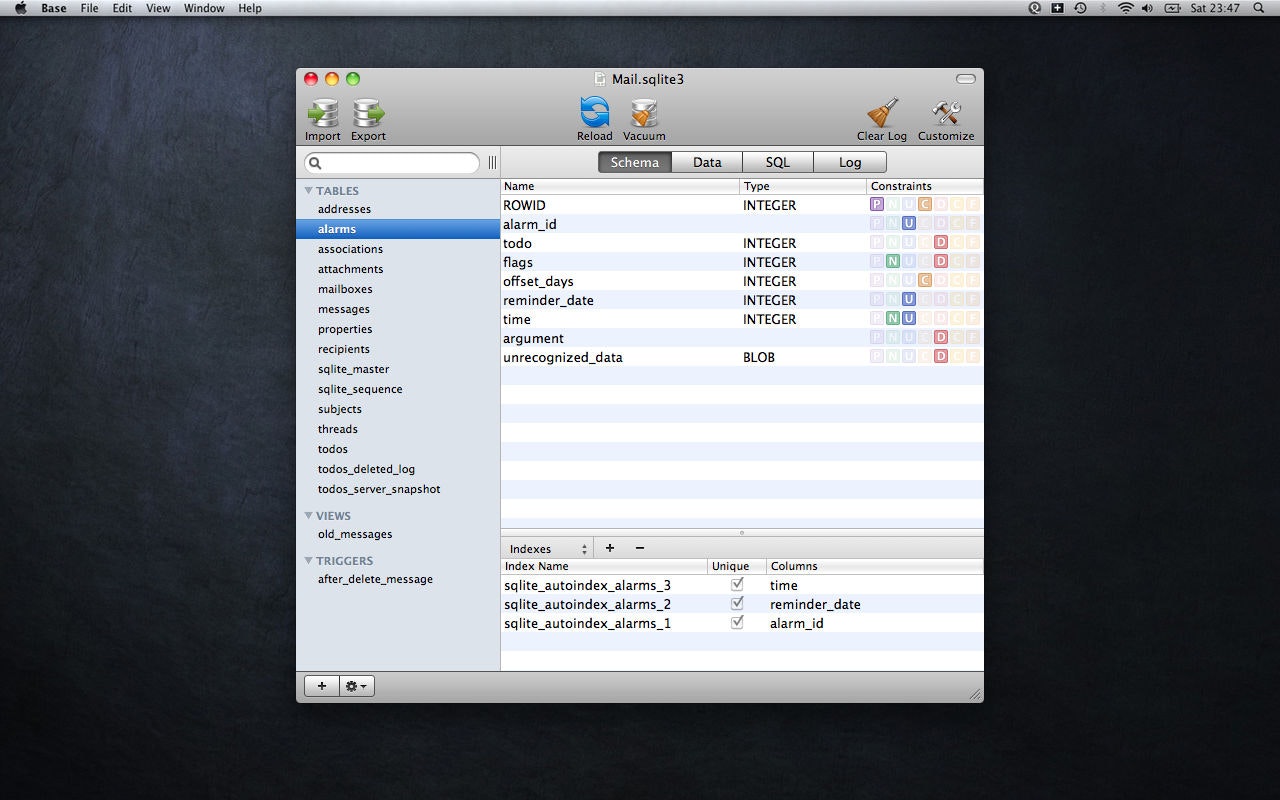Viewport: 1280px width, 800px height.
Task: Open the Indexes popup selector
Action: pos(546,548)
